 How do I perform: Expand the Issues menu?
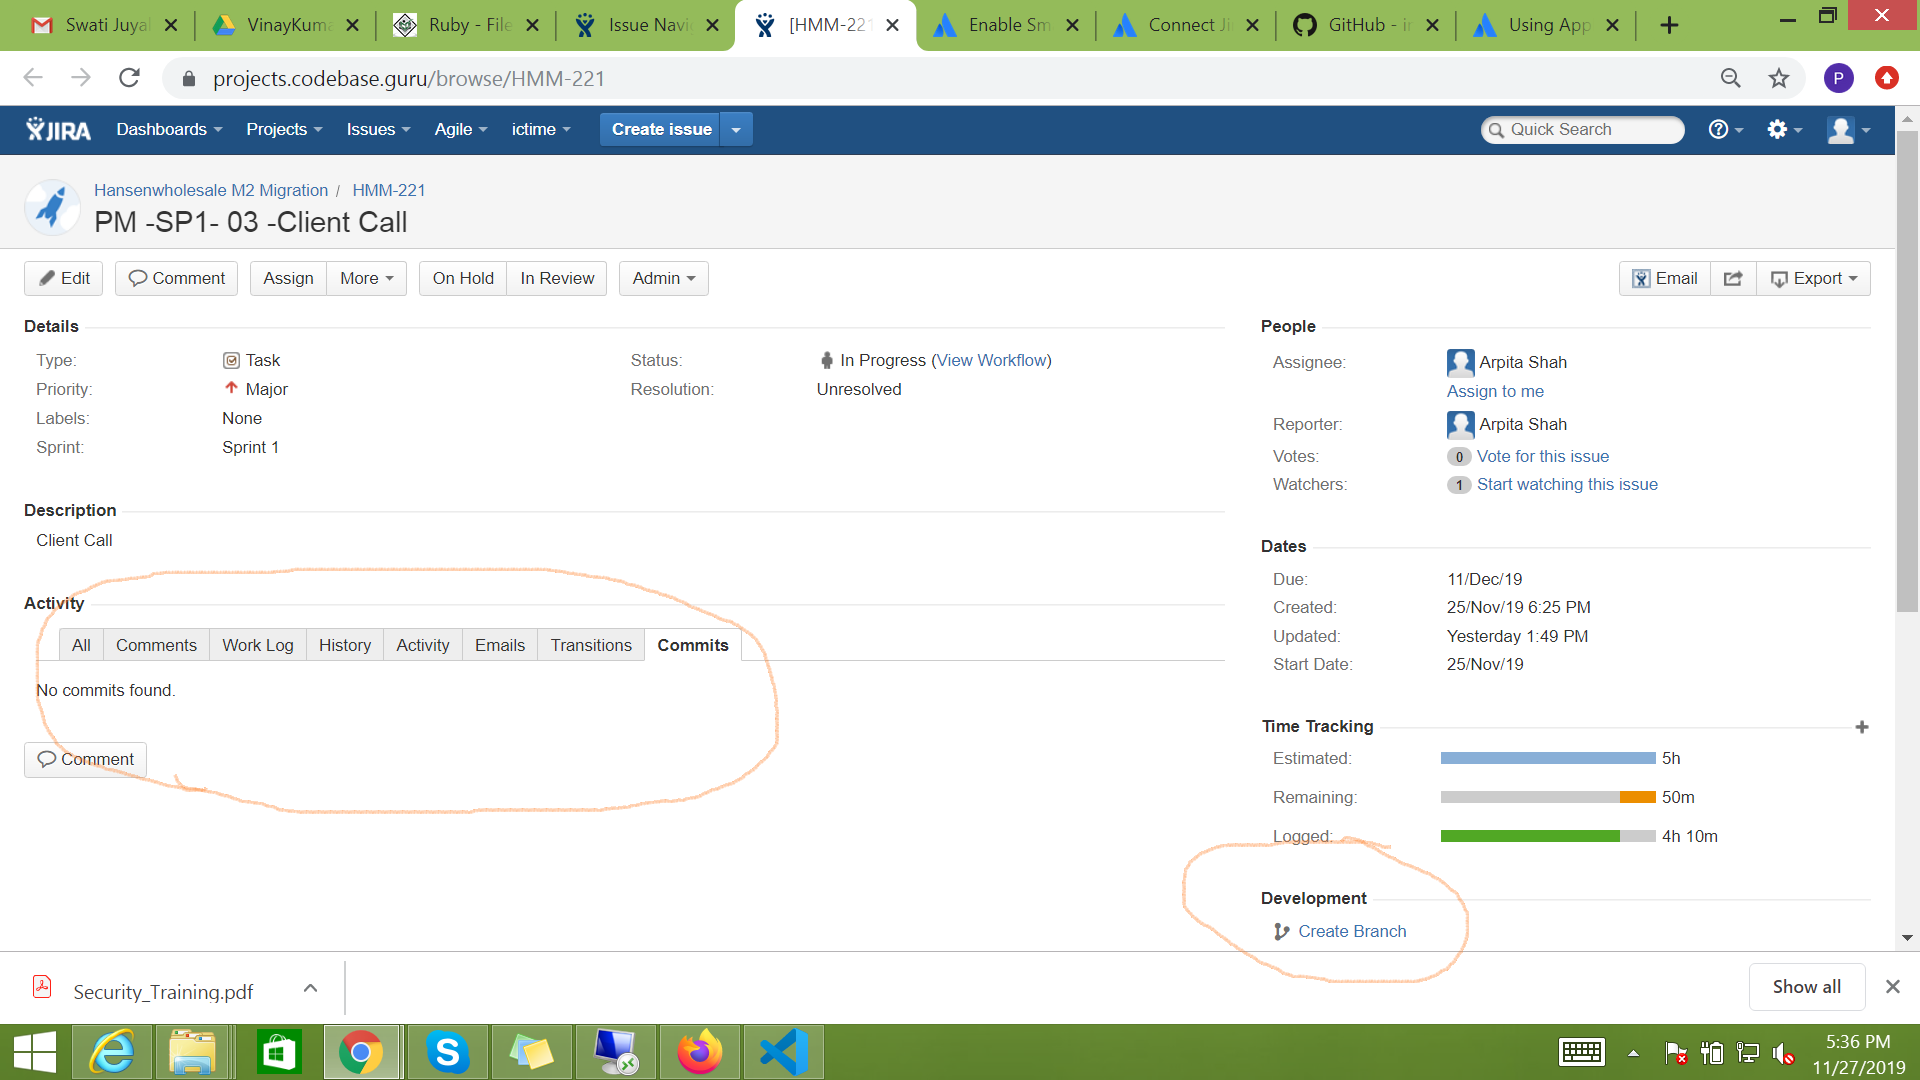point(378,130)
